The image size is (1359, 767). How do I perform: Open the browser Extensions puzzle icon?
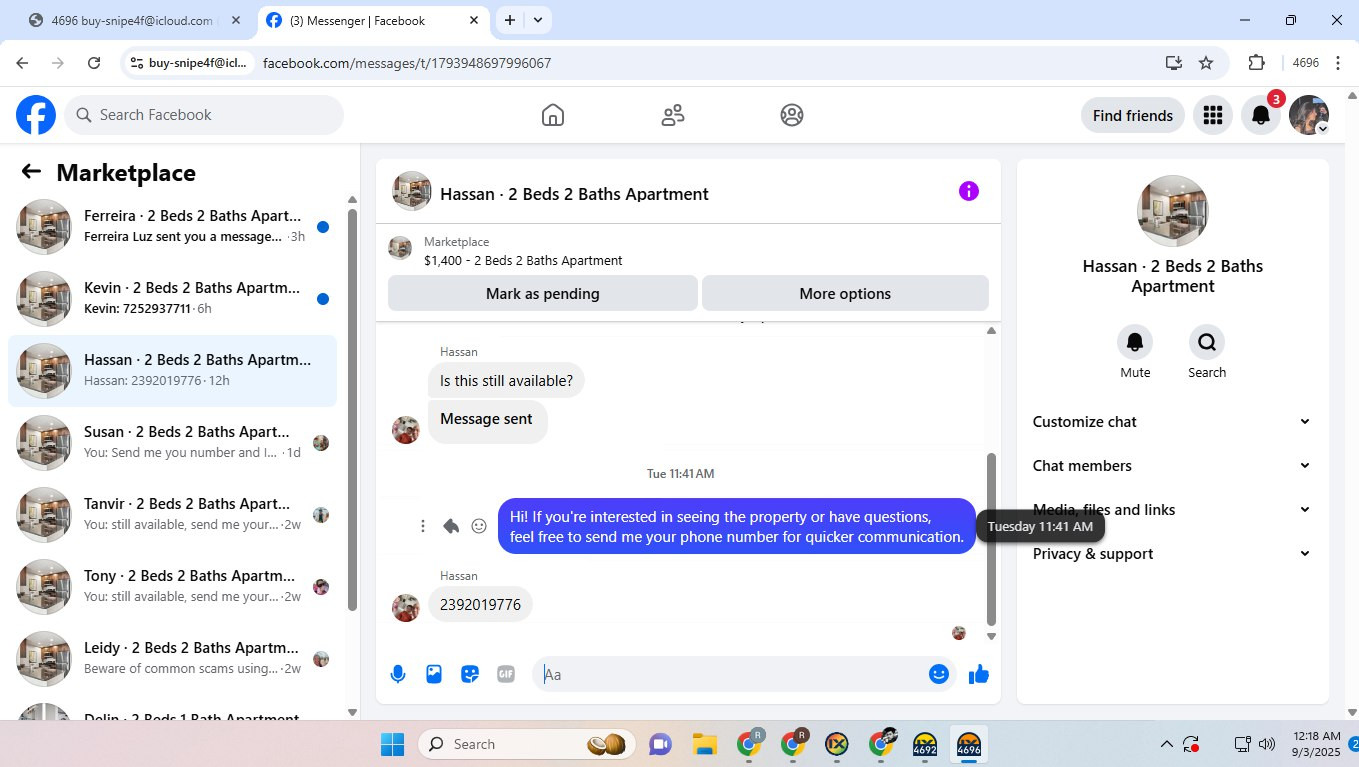(1257, 63)
